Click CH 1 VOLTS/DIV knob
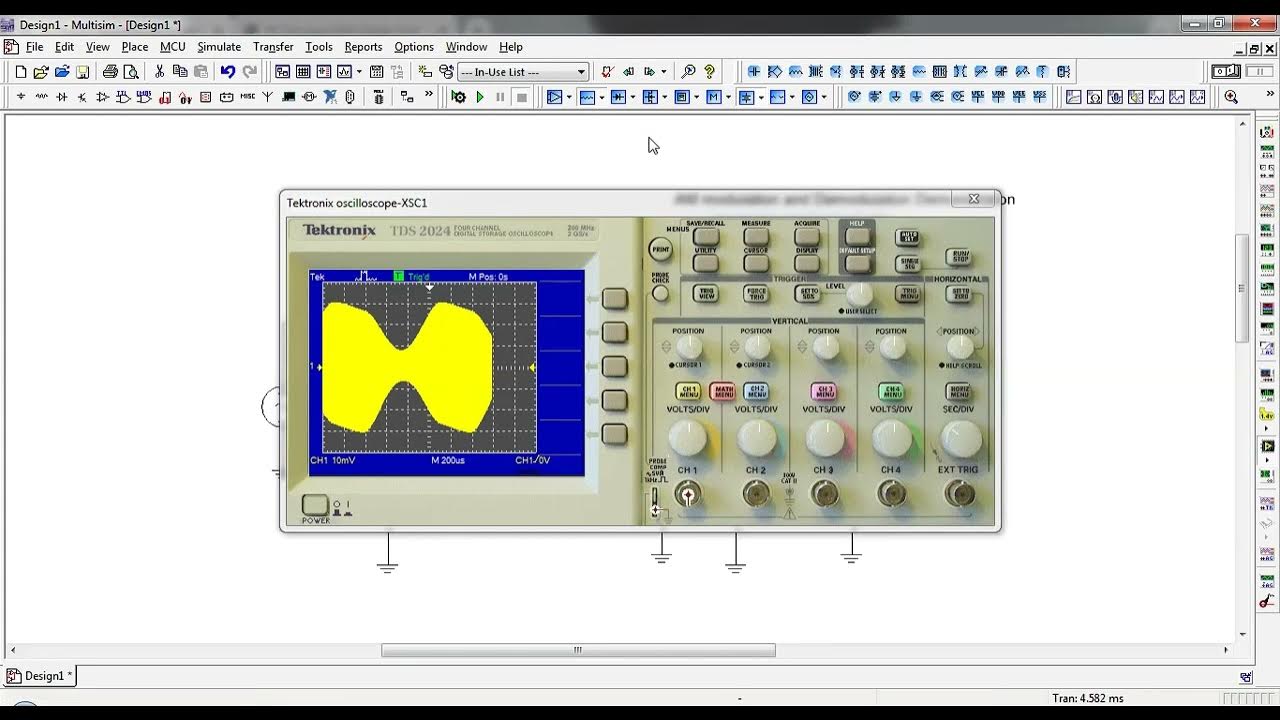Image resolution: width=1280 pixels, height=720 pixels. tap(688, 439)
